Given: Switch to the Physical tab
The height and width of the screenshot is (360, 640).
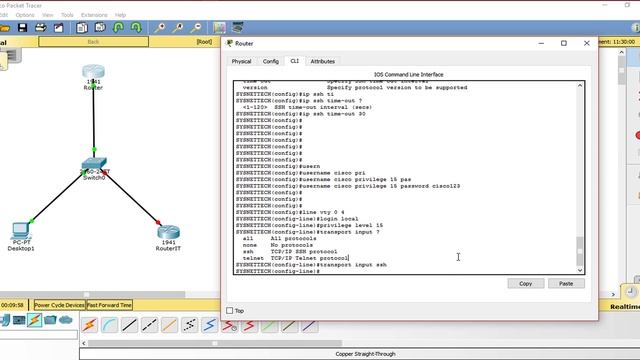Looking at the screenshot, I should (x=241, y=61).
